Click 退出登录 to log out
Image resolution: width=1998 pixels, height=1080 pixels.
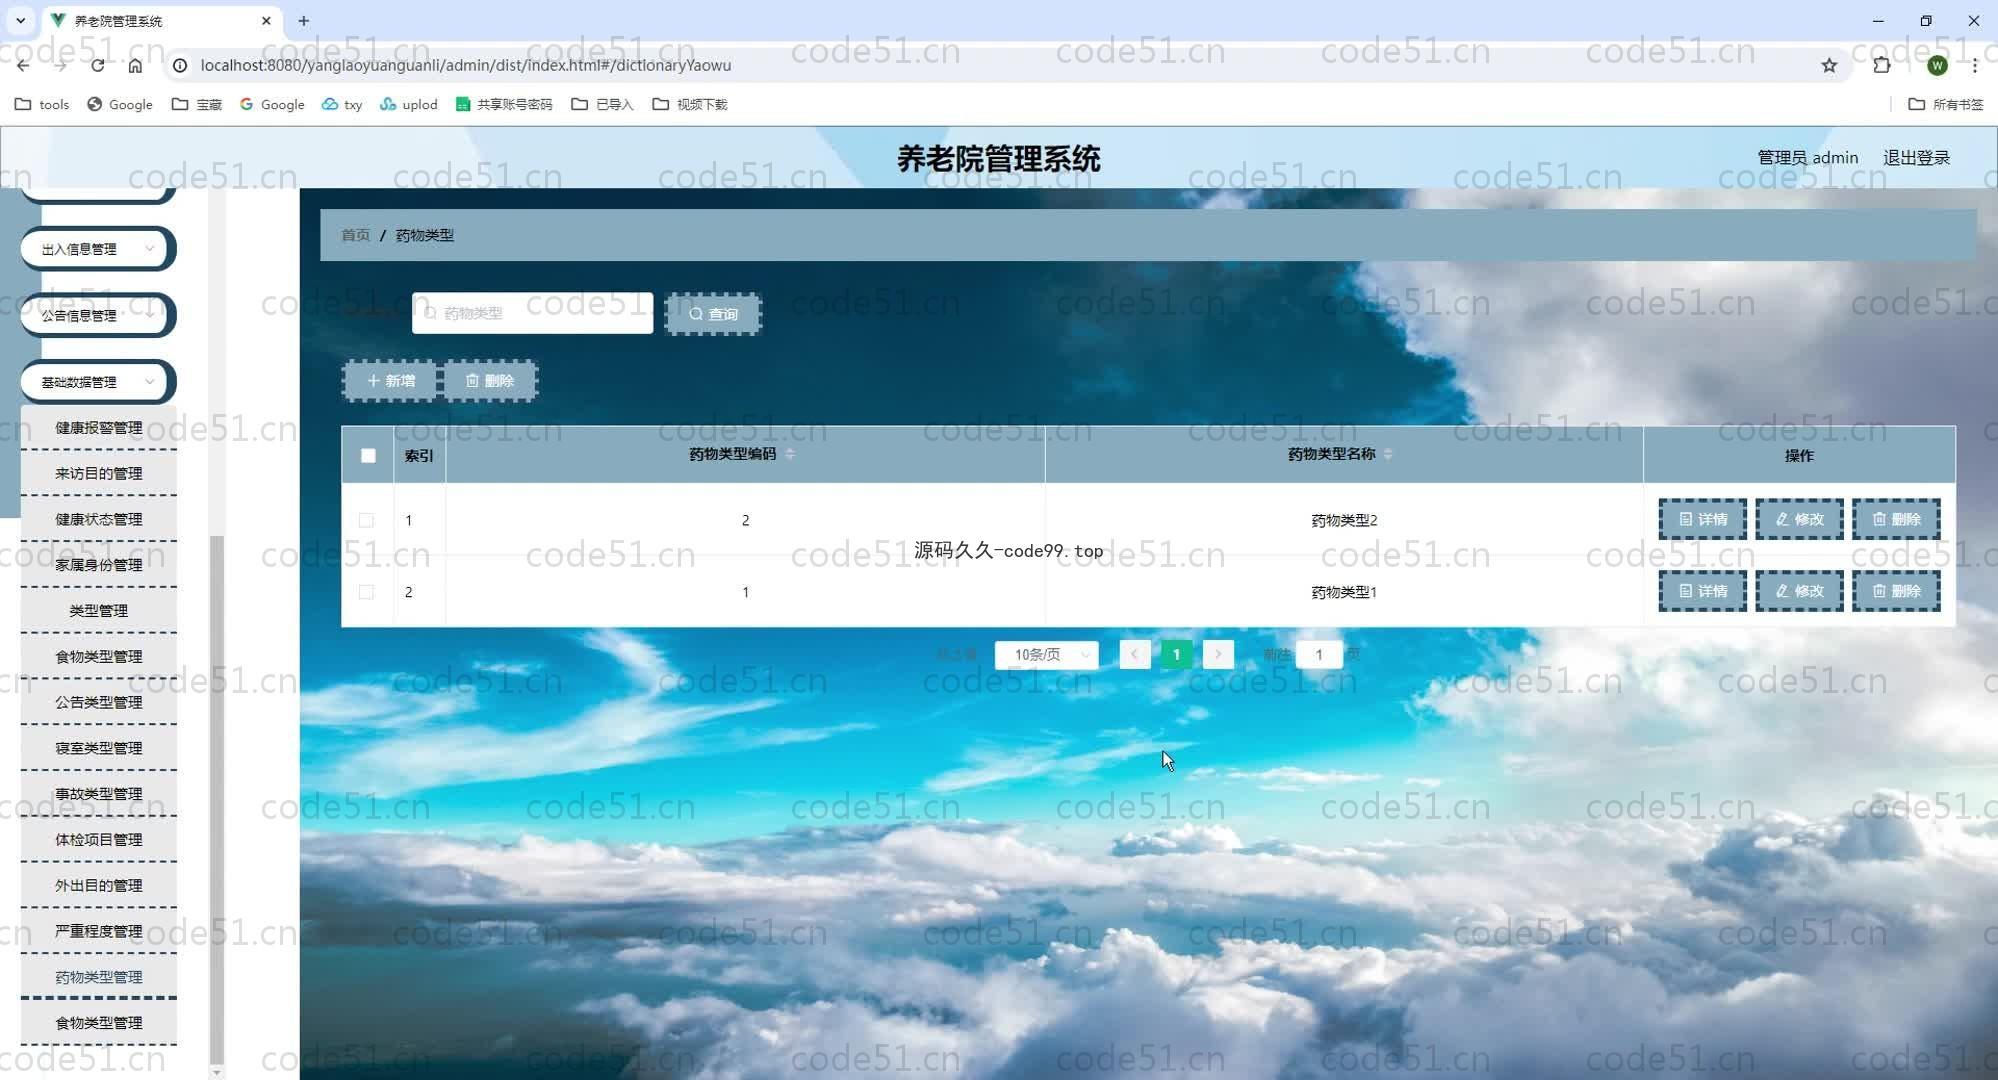[1916, 157]
